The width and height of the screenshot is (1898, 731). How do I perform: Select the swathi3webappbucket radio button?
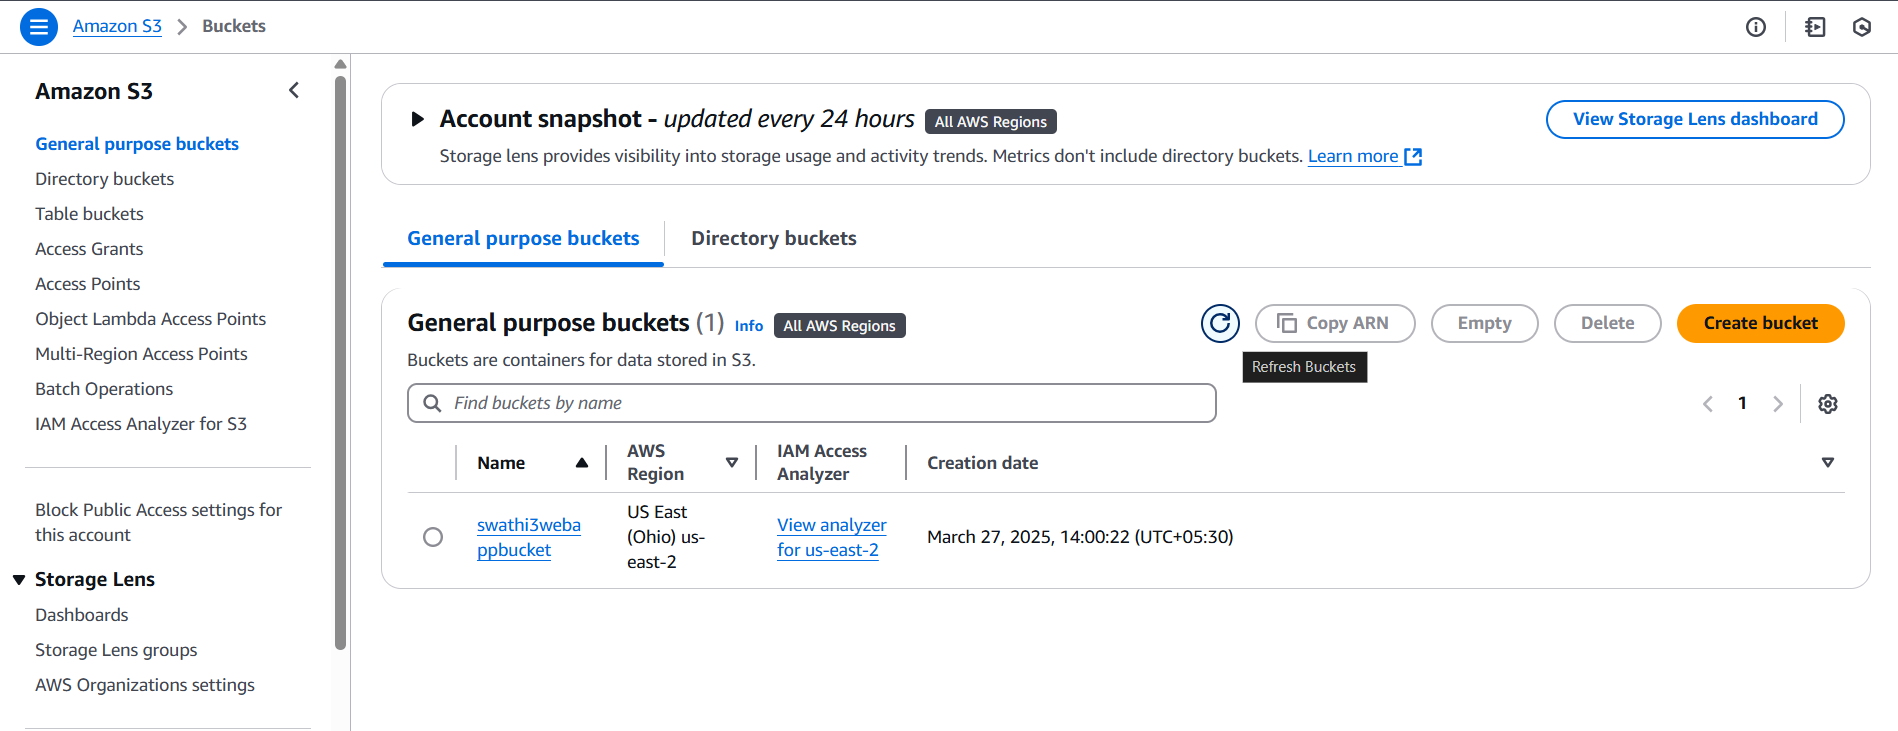click(433, 537)
